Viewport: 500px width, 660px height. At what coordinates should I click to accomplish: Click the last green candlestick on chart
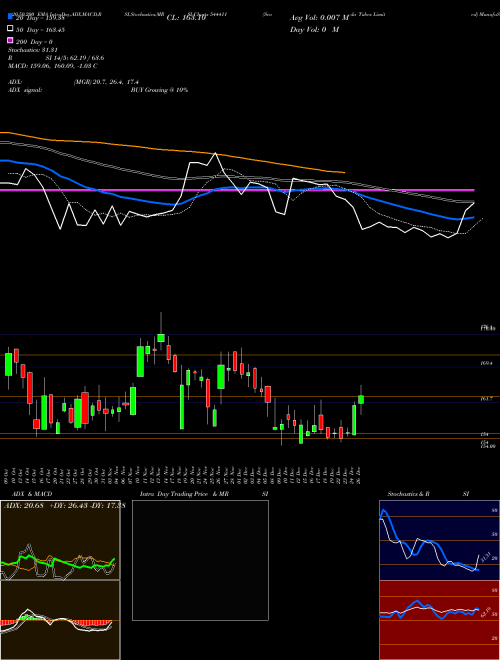(361, 399)
